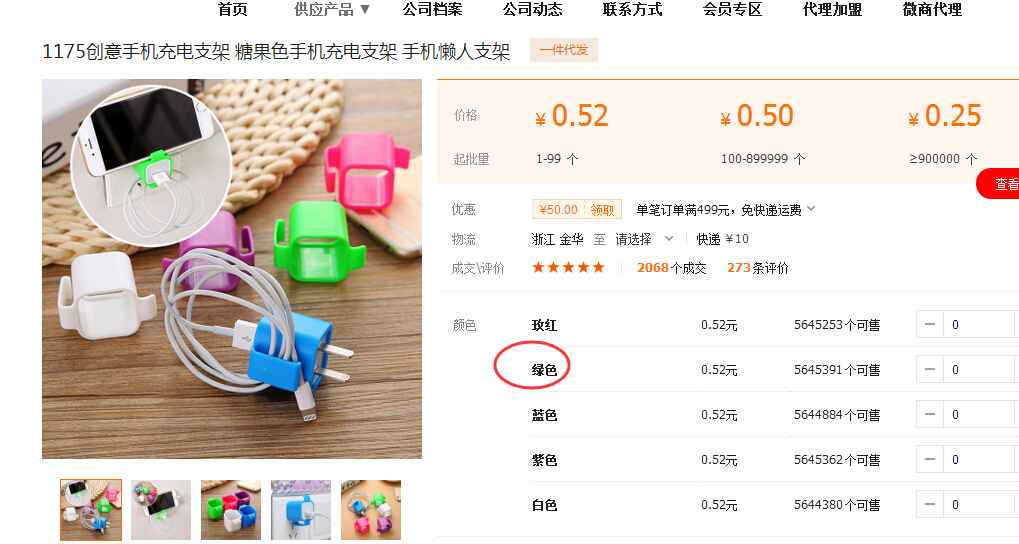The image size is (1019, 544).
Task: Click the red 查看 button
Action: coord(1001,184)
